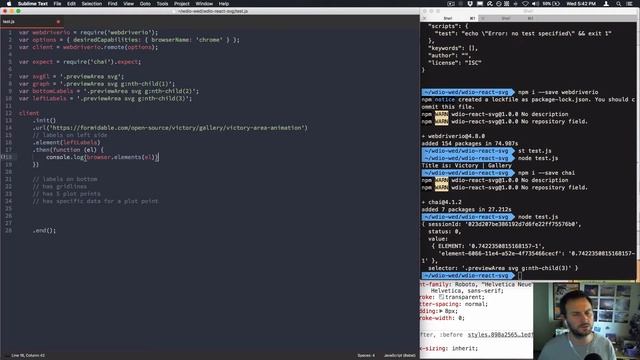
Task: Click line number 28 in the gutter
Action: click(x=8, y=231)
